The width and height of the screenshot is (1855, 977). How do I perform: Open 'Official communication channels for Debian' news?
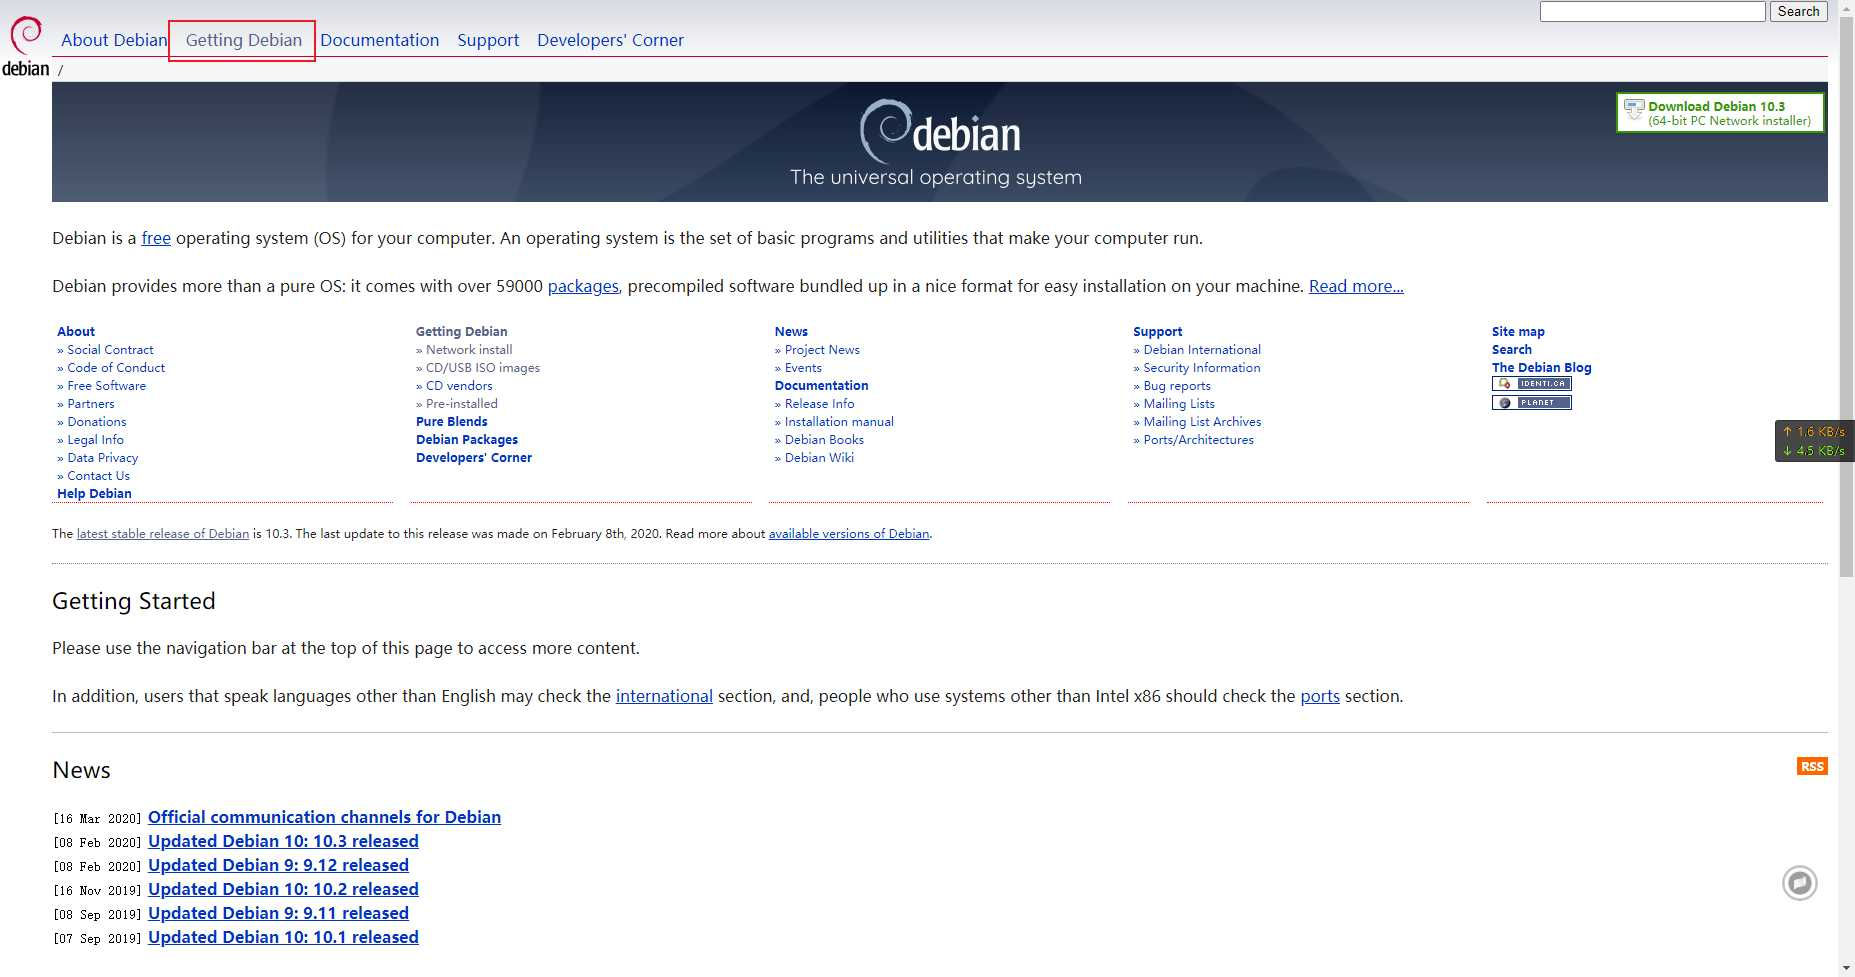[324, 817]
